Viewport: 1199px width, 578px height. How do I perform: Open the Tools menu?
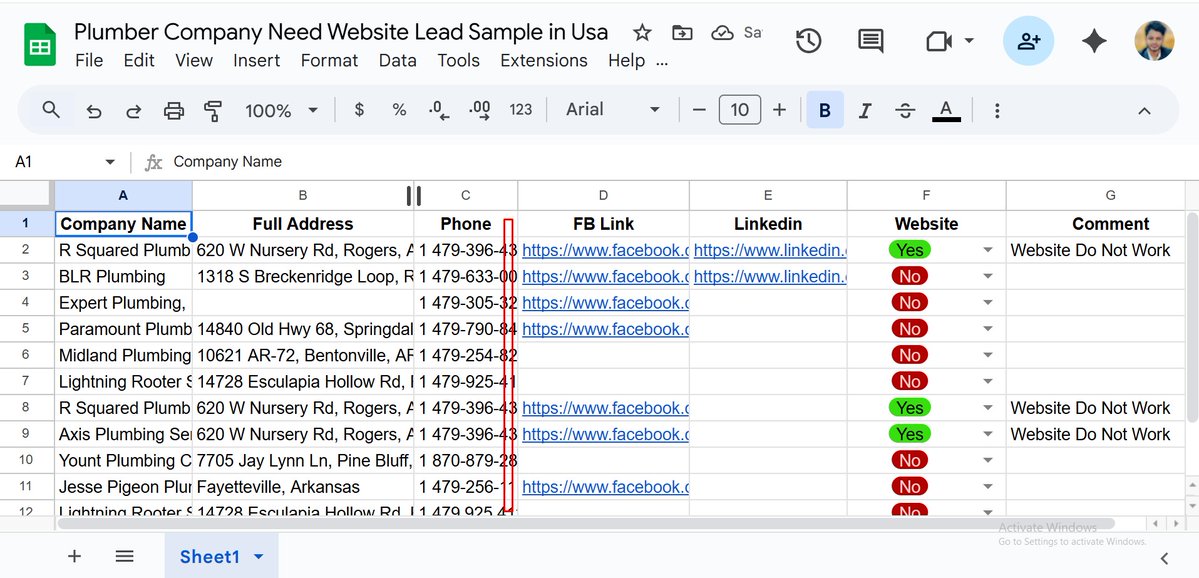point(459,60)
